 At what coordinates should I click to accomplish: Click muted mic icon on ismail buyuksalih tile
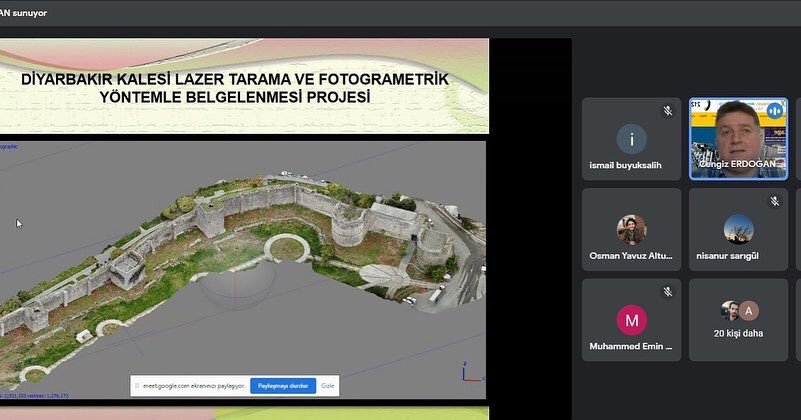668,111
